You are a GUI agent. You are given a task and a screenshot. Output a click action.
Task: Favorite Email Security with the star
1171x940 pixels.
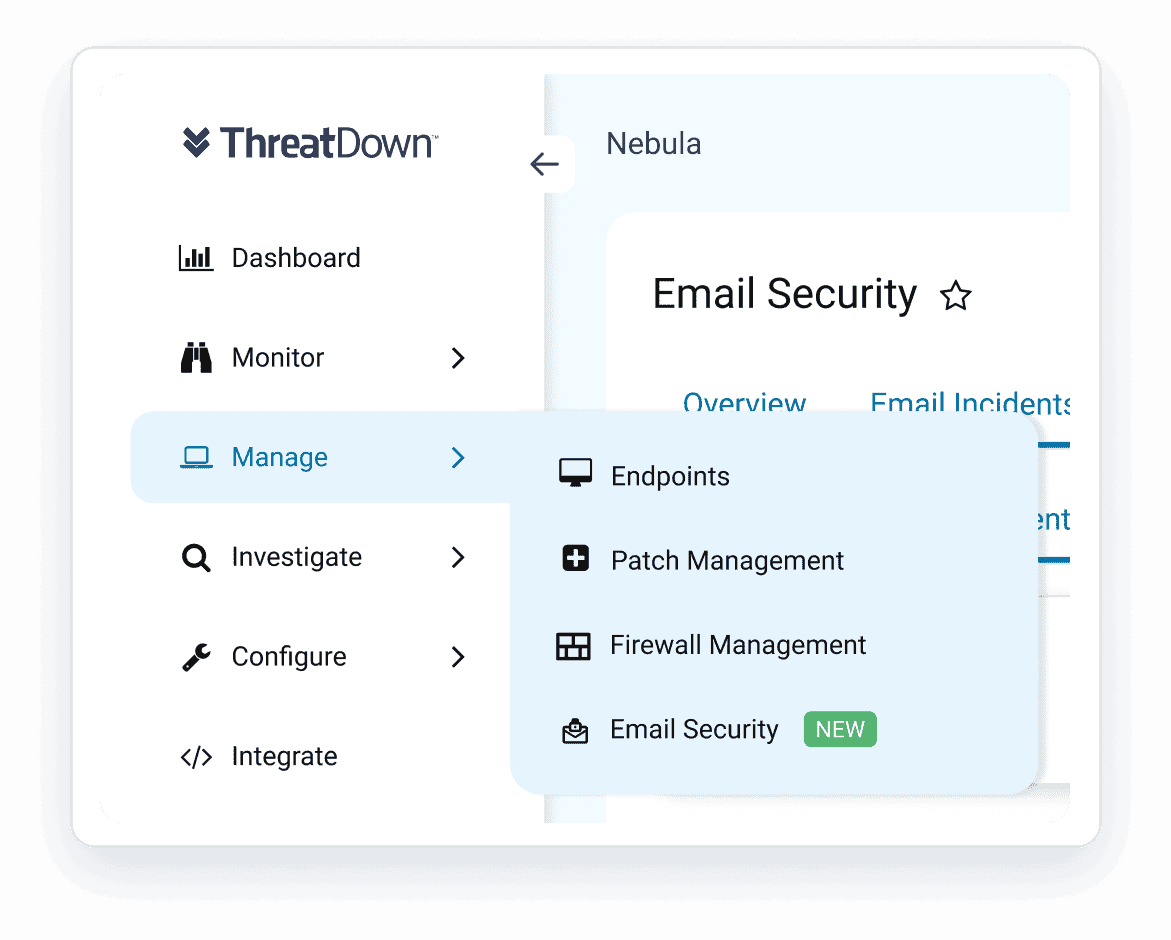956,296
